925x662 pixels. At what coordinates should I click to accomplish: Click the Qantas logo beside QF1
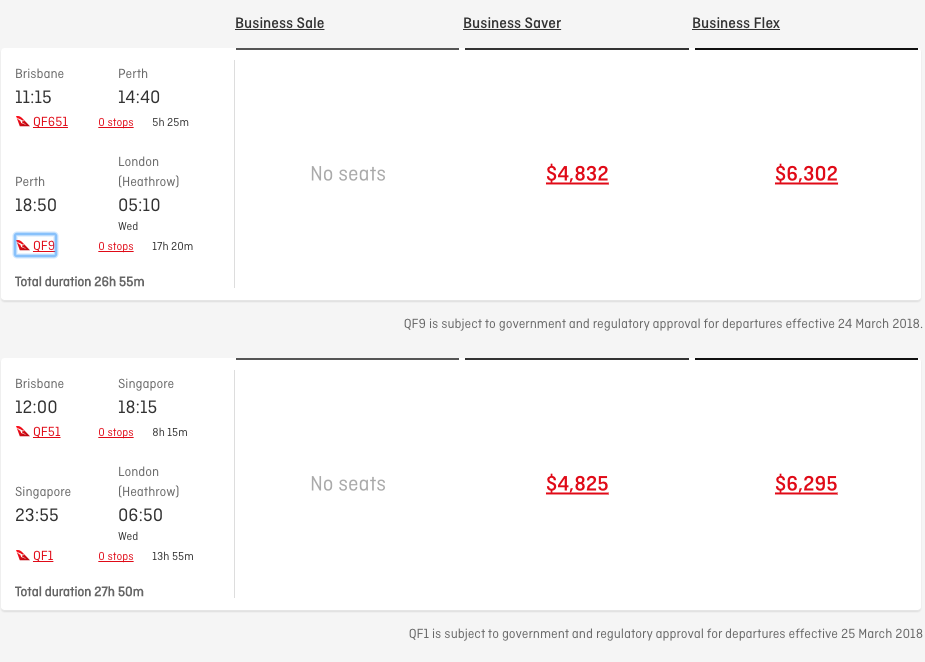[22, 556]
